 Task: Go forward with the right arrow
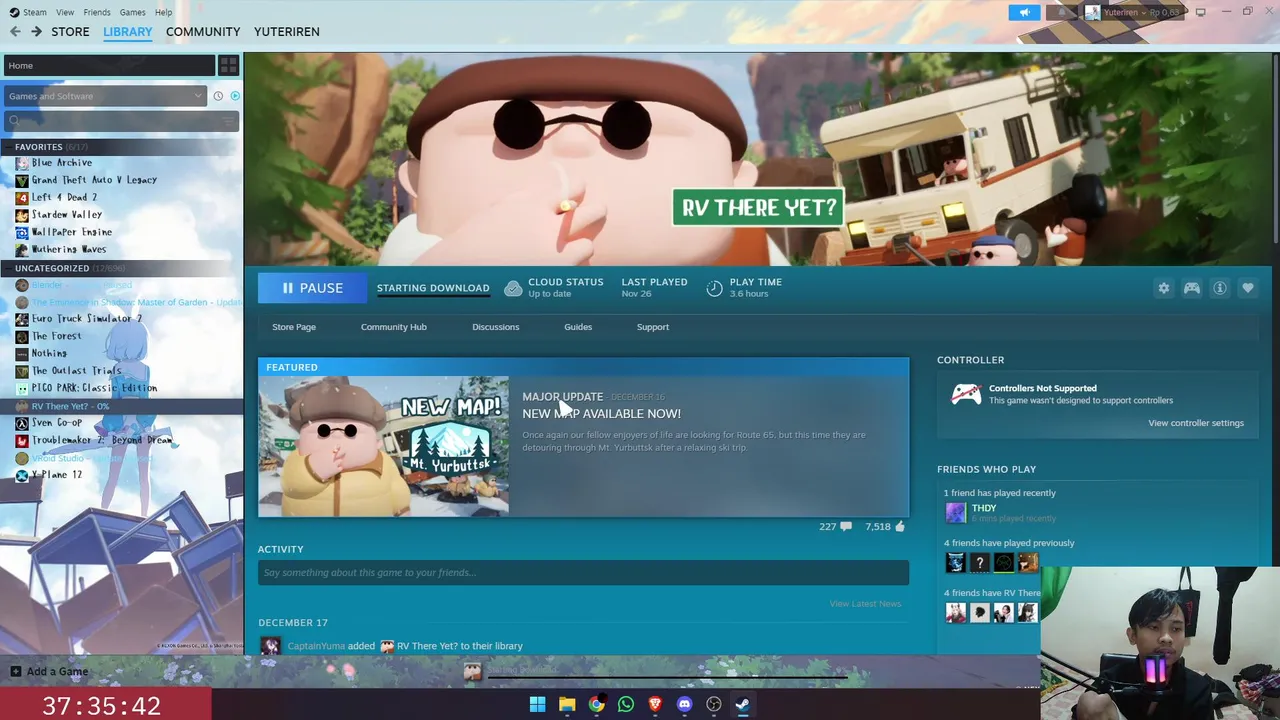click(36, 32)
